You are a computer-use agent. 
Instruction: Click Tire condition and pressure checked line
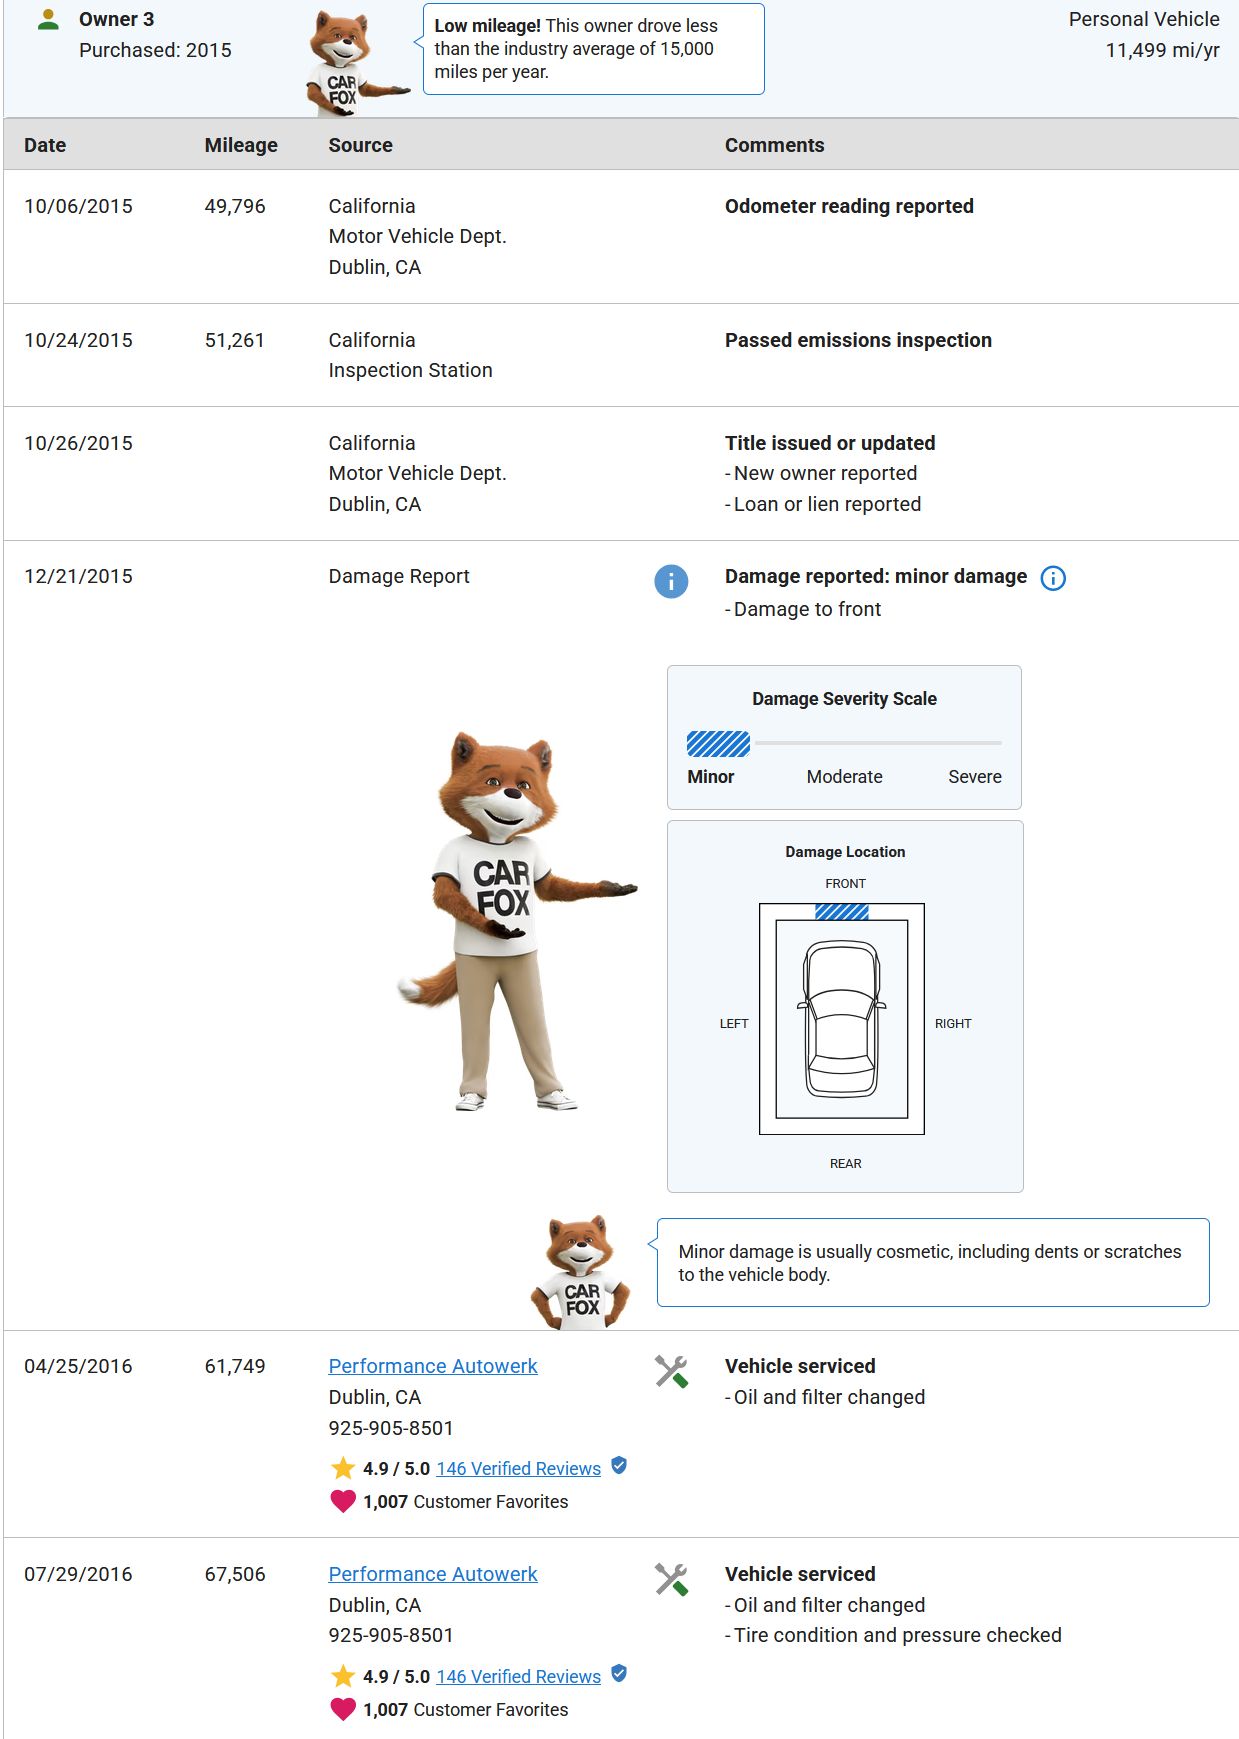(x=893, y=1635)
